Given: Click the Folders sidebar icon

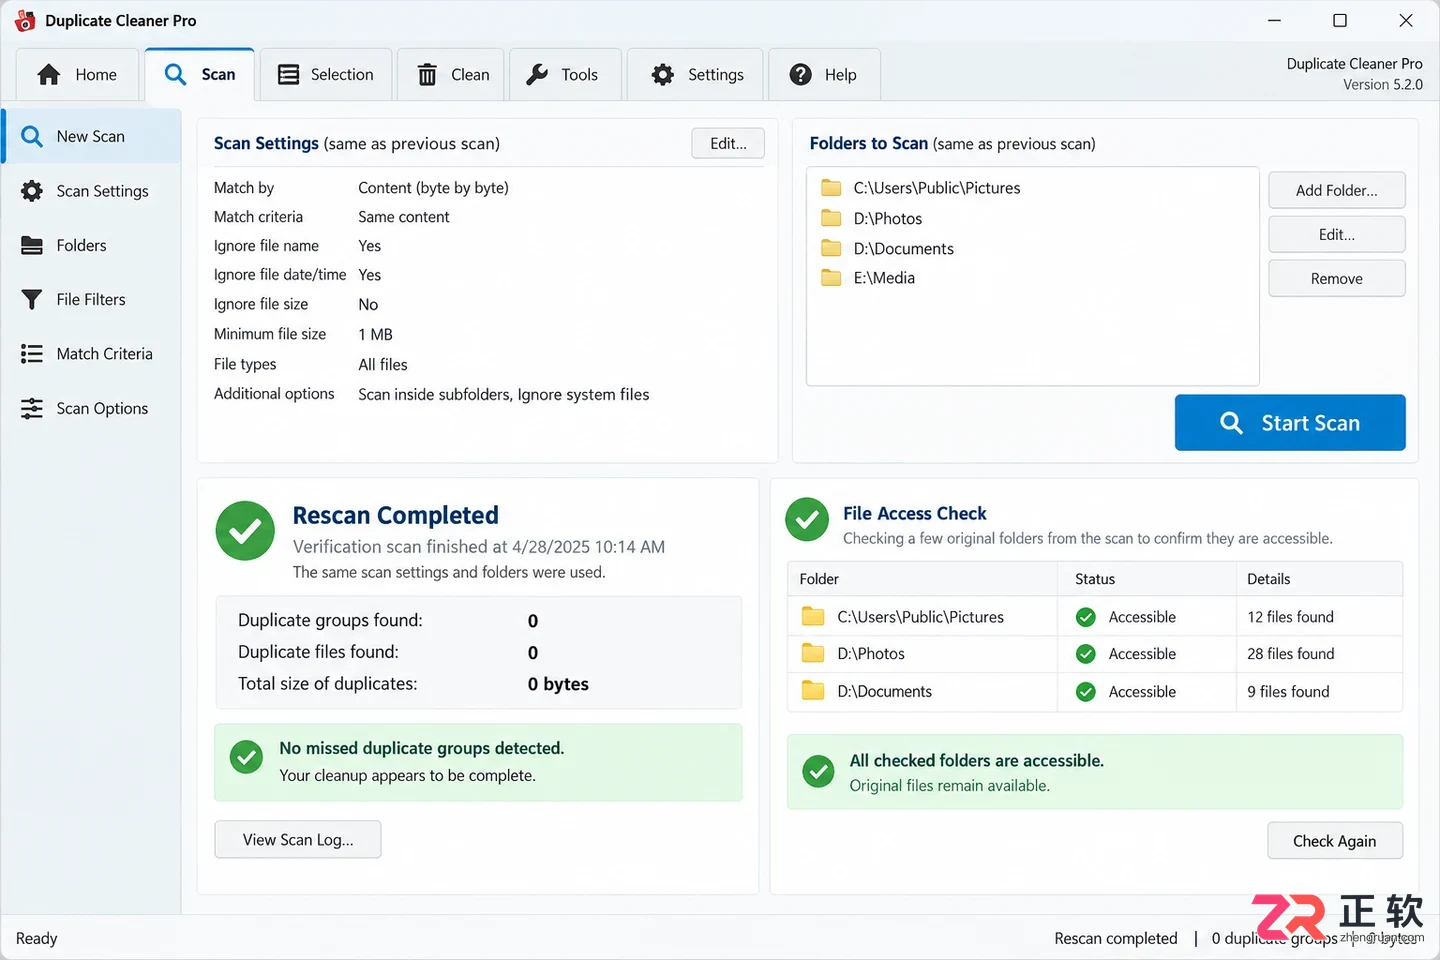Looking at the screenshot, I should point(32,245).
